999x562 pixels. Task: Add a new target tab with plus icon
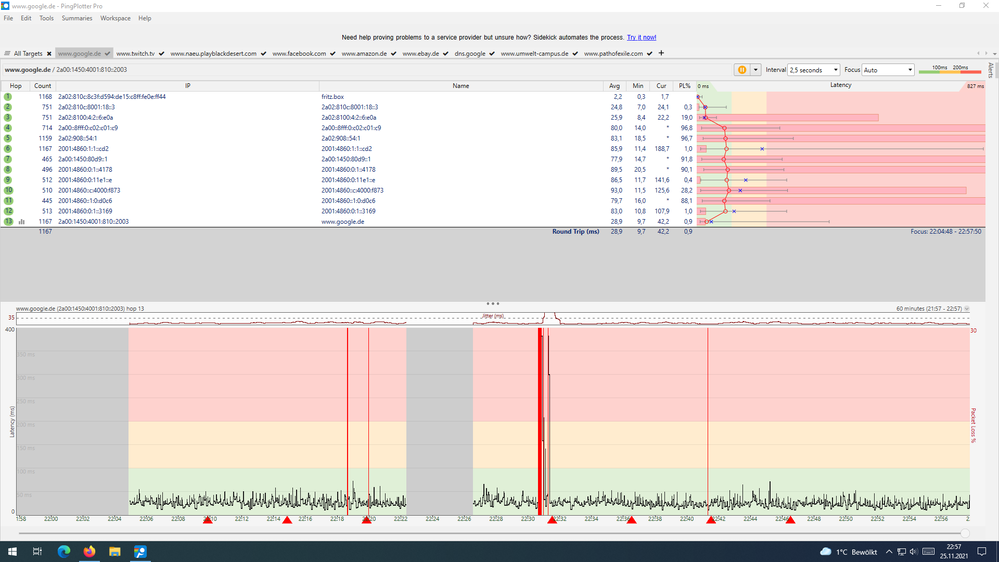pos(661,53)
